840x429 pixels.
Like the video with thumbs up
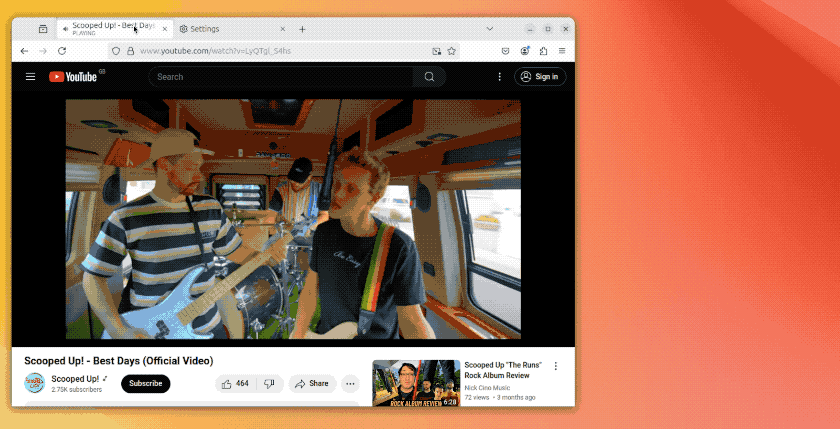click(235, 383)
